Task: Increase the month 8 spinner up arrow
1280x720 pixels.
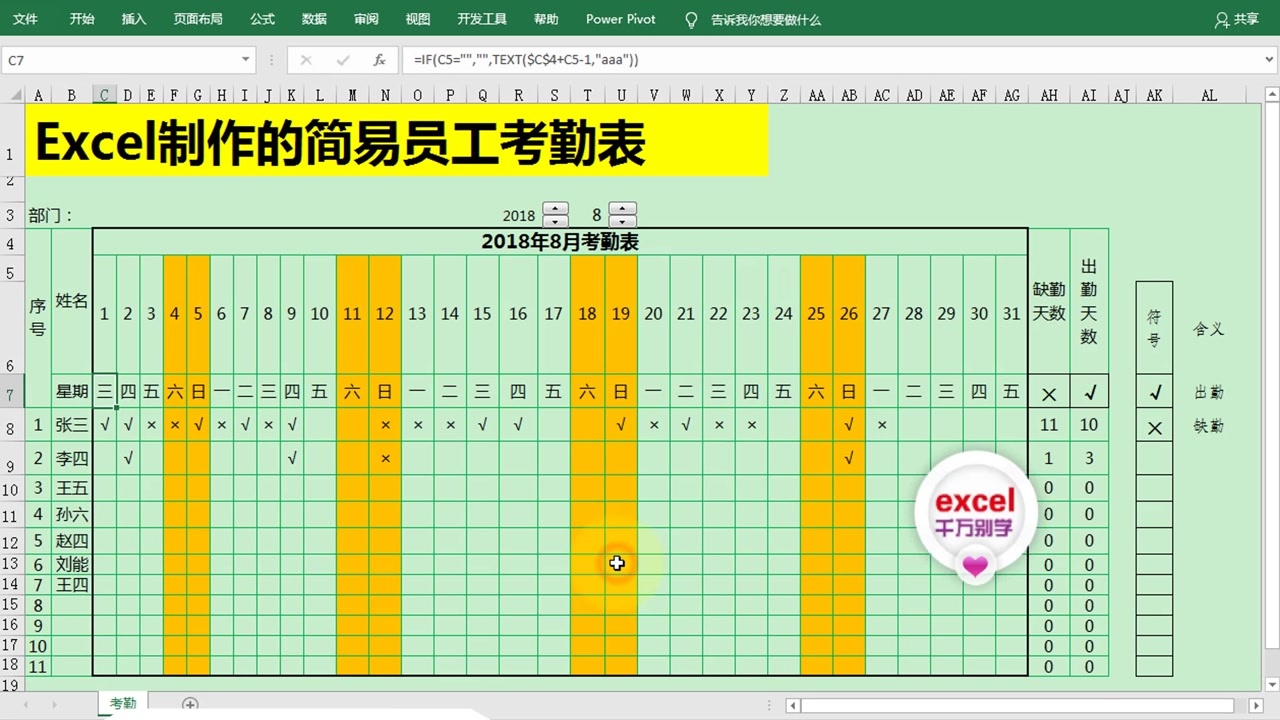Action: (x=622, y=209)
